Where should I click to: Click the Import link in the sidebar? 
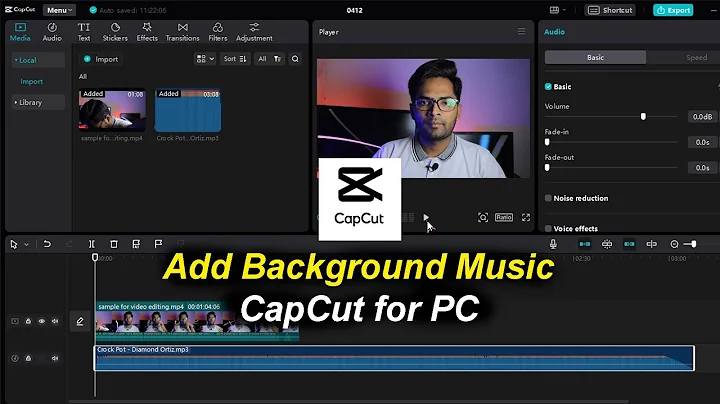[32, 81]
